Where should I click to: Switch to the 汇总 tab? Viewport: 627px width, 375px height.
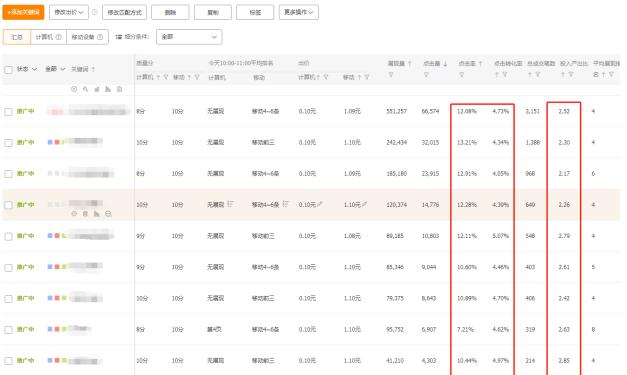17,37
